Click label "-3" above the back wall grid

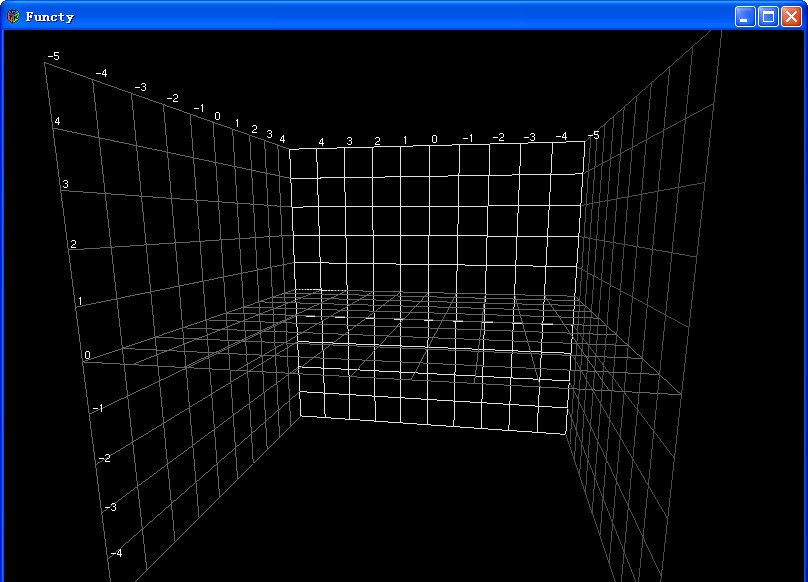coord(530,137)
